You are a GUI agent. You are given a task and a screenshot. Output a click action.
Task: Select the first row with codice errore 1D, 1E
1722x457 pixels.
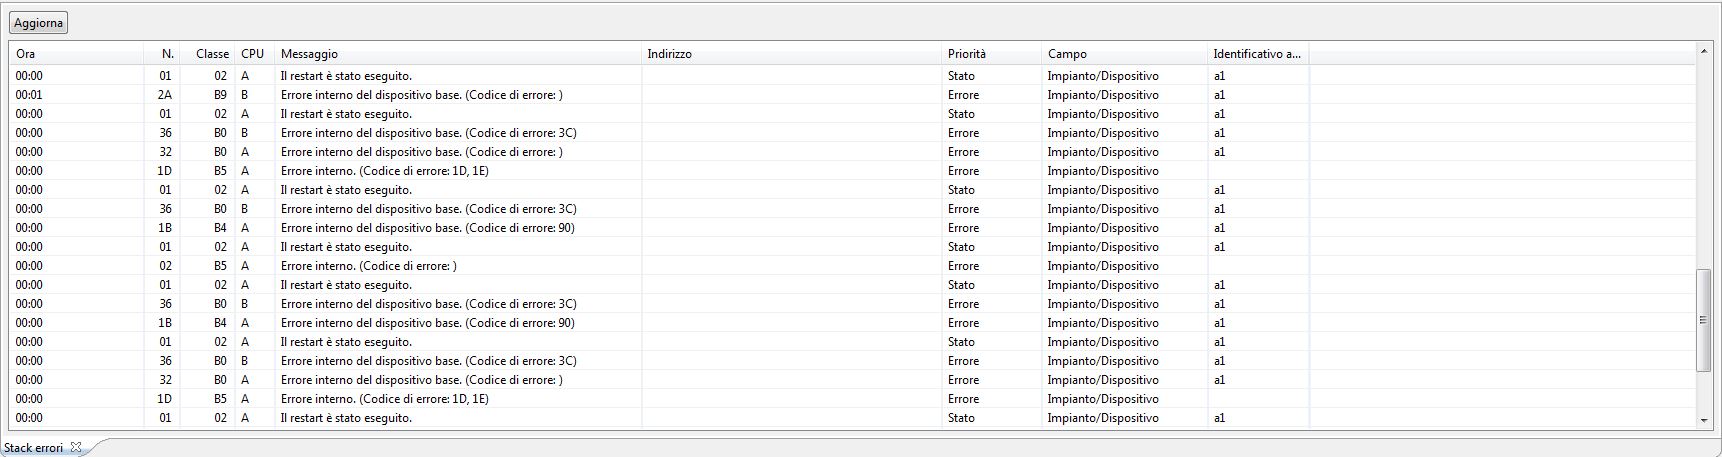coord(852,171)
